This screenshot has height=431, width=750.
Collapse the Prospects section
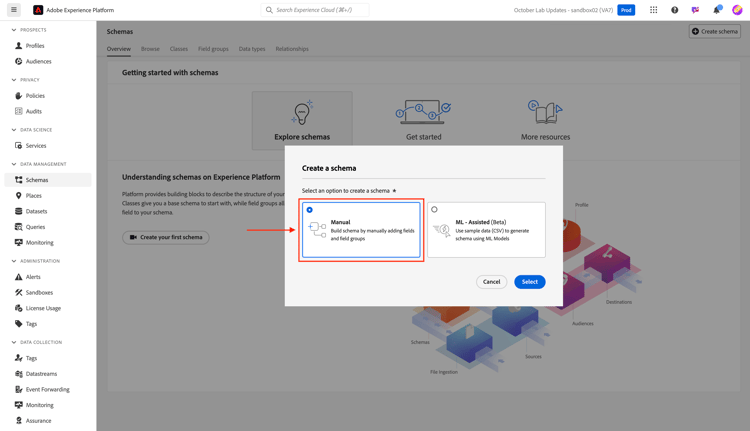click(x=14, y=30)
